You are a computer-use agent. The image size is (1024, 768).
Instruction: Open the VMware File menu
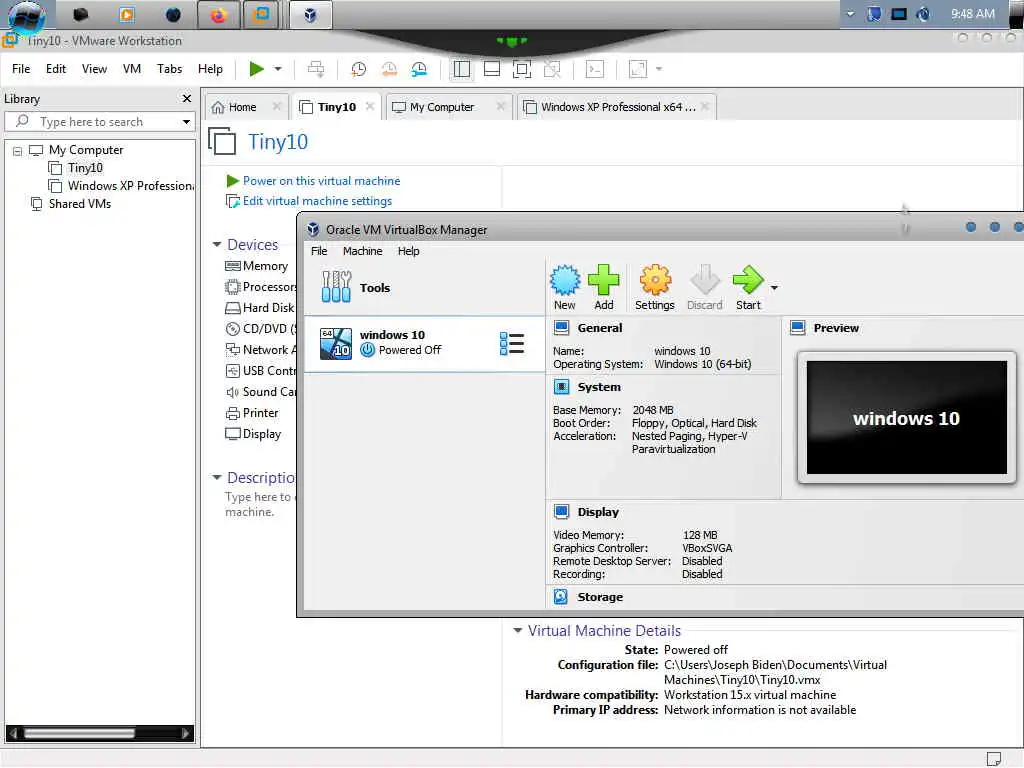pyautogui.click(x=21, y=69)
